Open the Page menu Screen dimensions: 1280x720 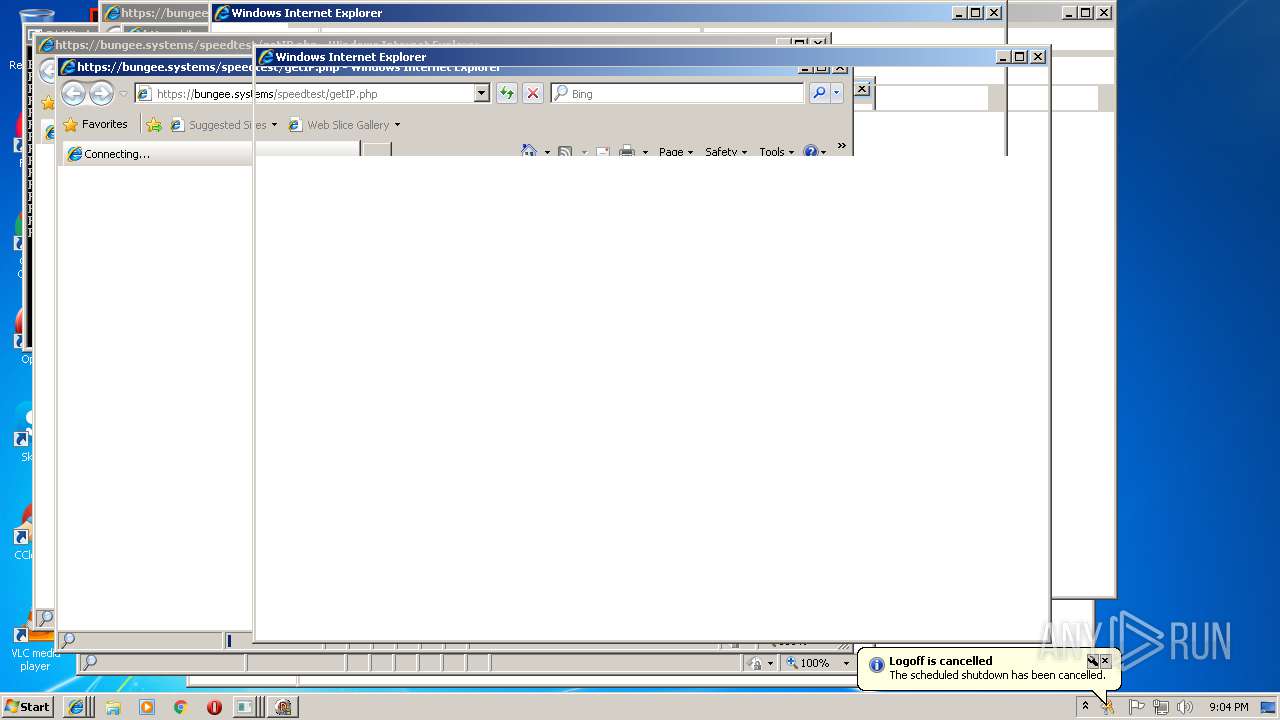point(676,152)
